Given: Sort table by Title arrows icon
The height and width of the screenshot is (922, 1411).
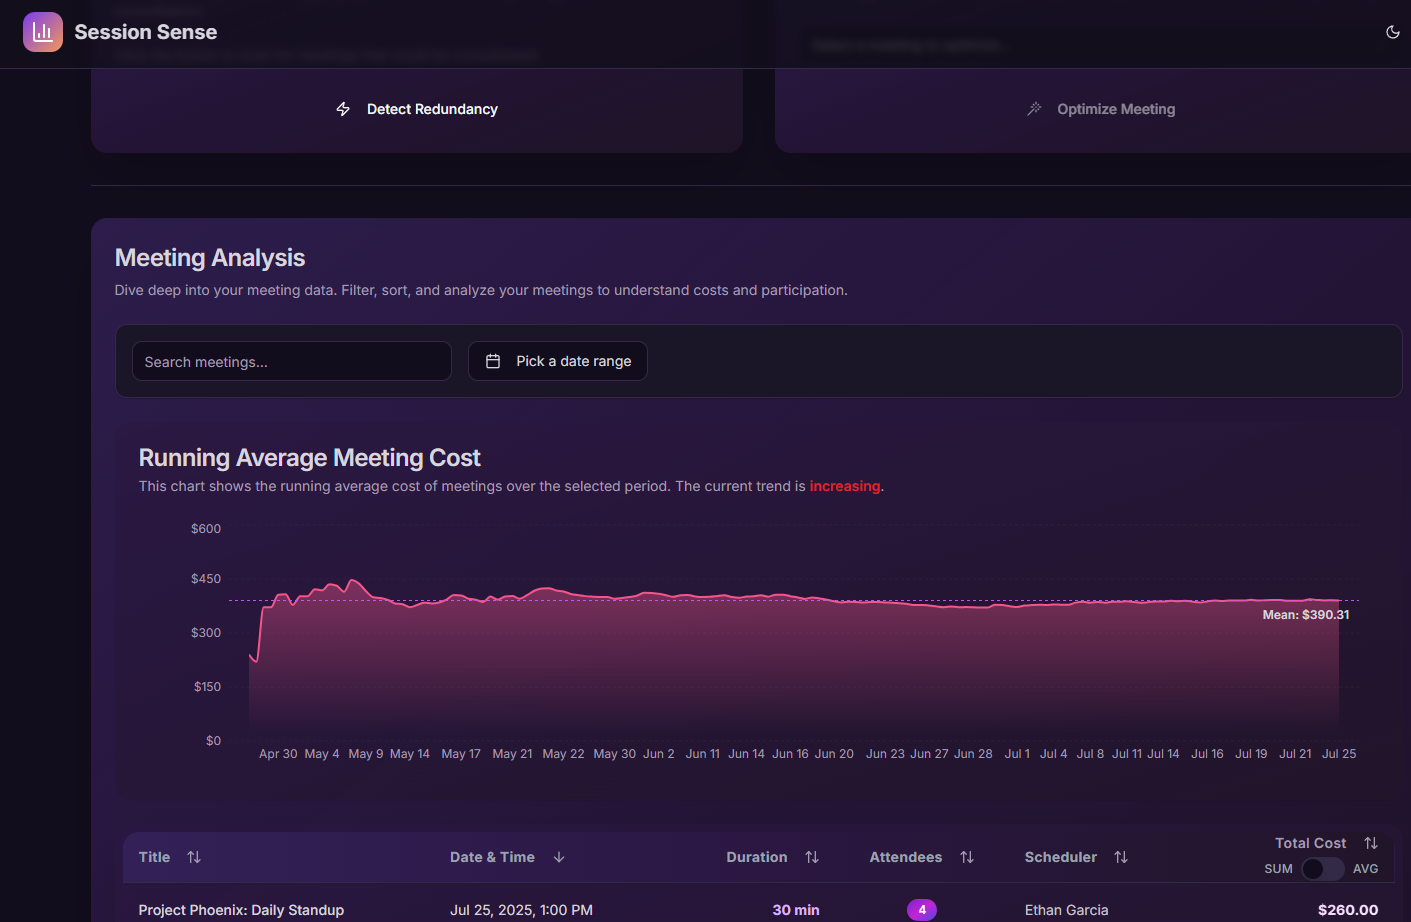Looking at the screenshot, I should click(194, 857).
